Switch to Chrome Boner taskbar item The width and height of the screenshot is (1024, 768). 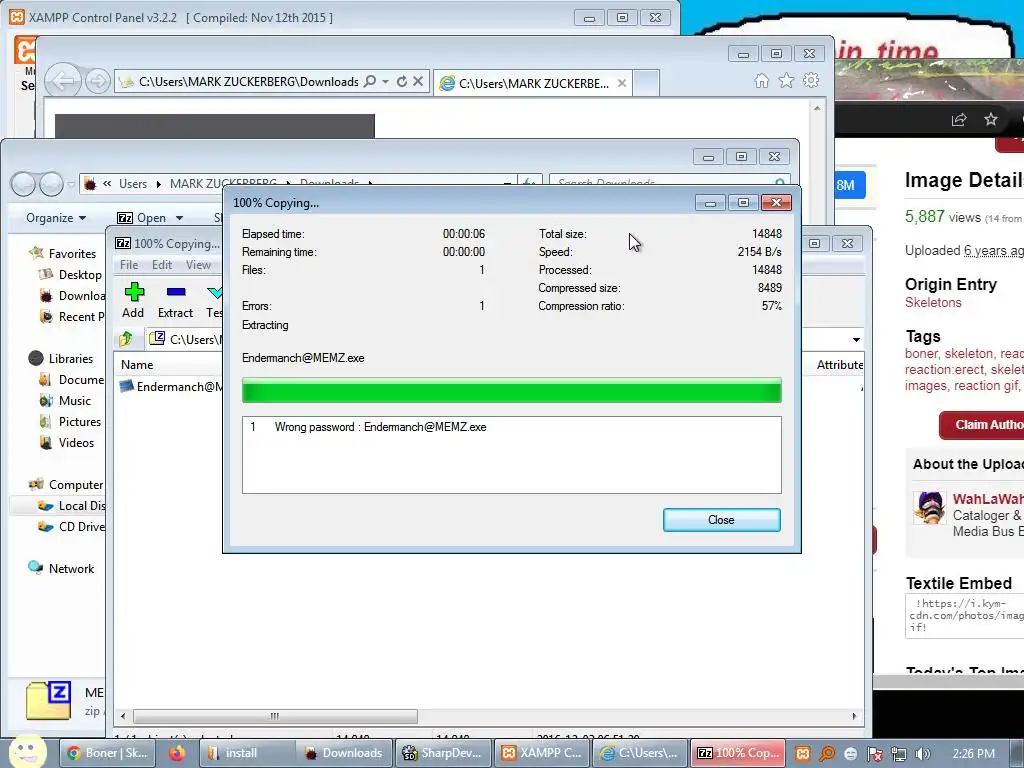click(108, 753)
